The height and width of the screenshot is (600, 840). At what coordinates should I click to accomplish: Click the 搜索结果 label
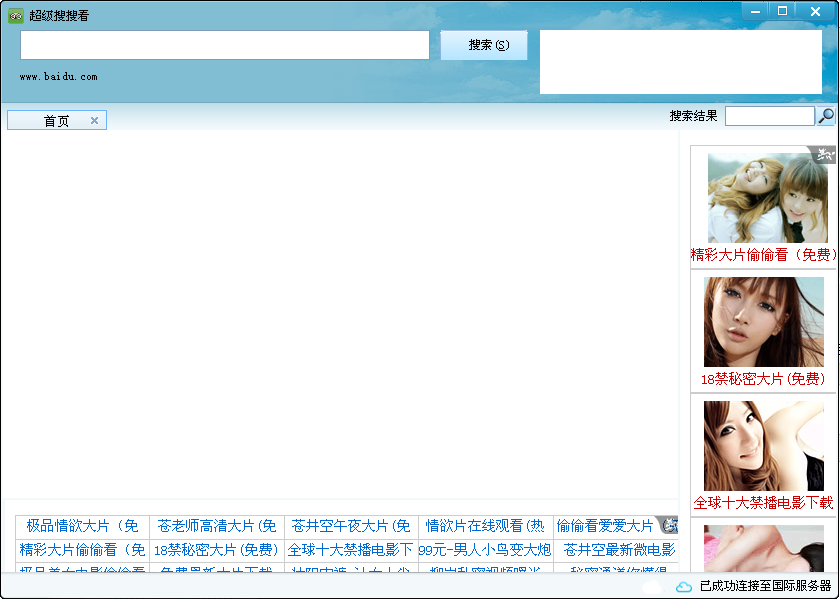tap(694, 116)
